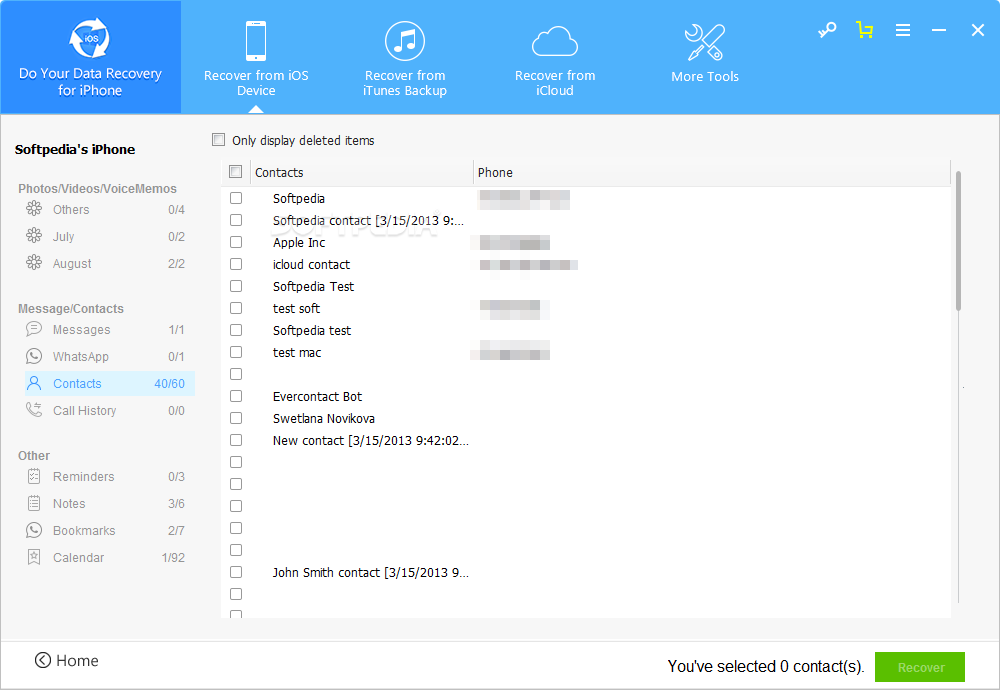Toggle the select-all Contacts header checkbox

pyautogui.click(x=235, y=172)
